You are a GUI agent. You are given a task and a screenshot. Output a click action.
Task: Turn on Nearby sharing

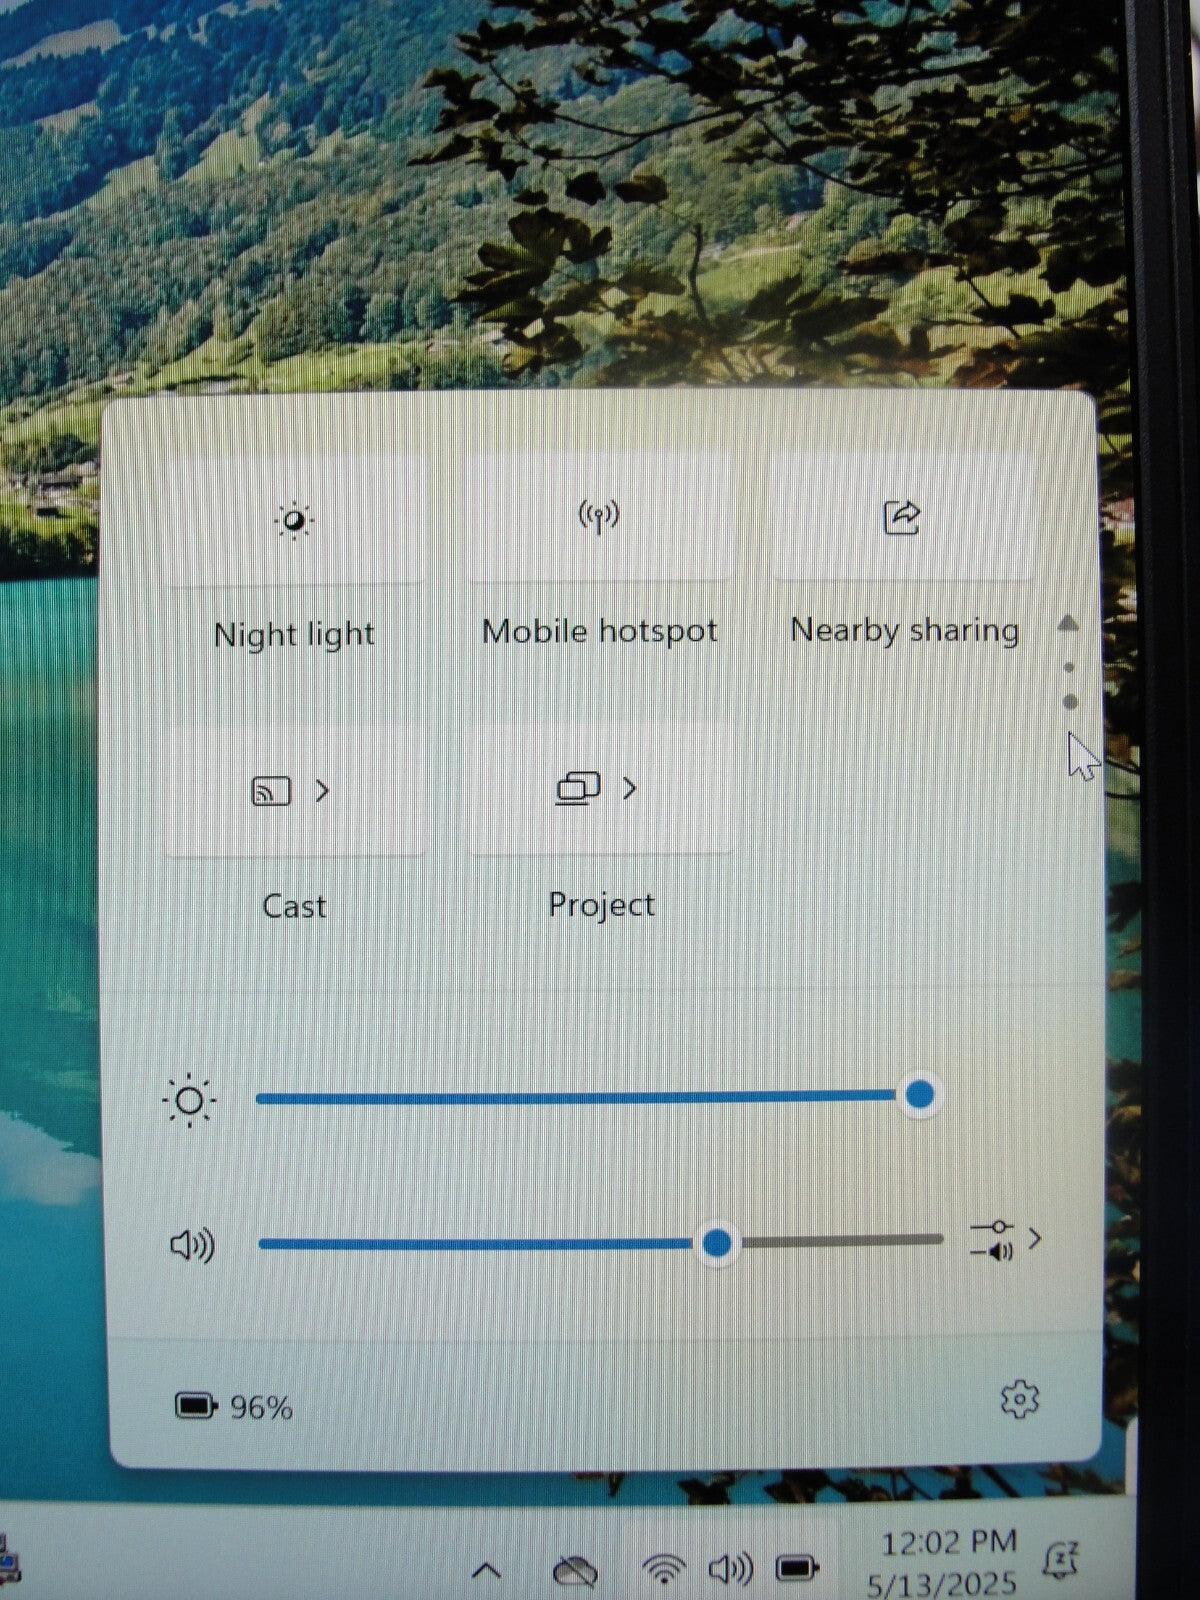(x=902, y=518)
